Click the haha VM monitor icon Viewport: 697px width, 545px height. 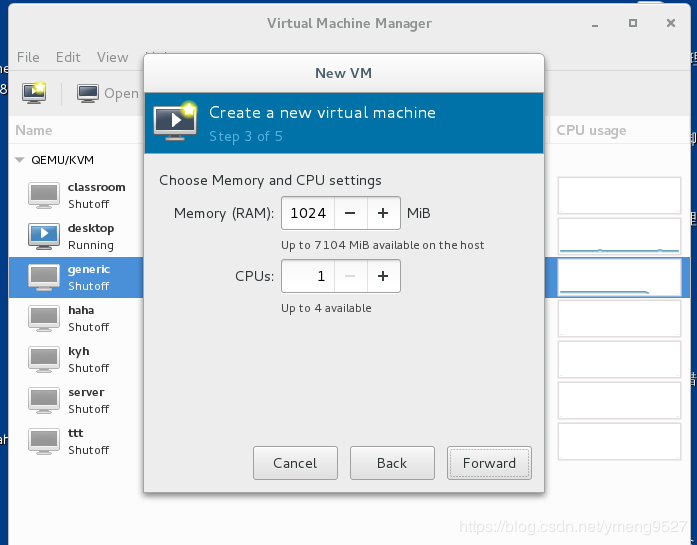[44, 318]
